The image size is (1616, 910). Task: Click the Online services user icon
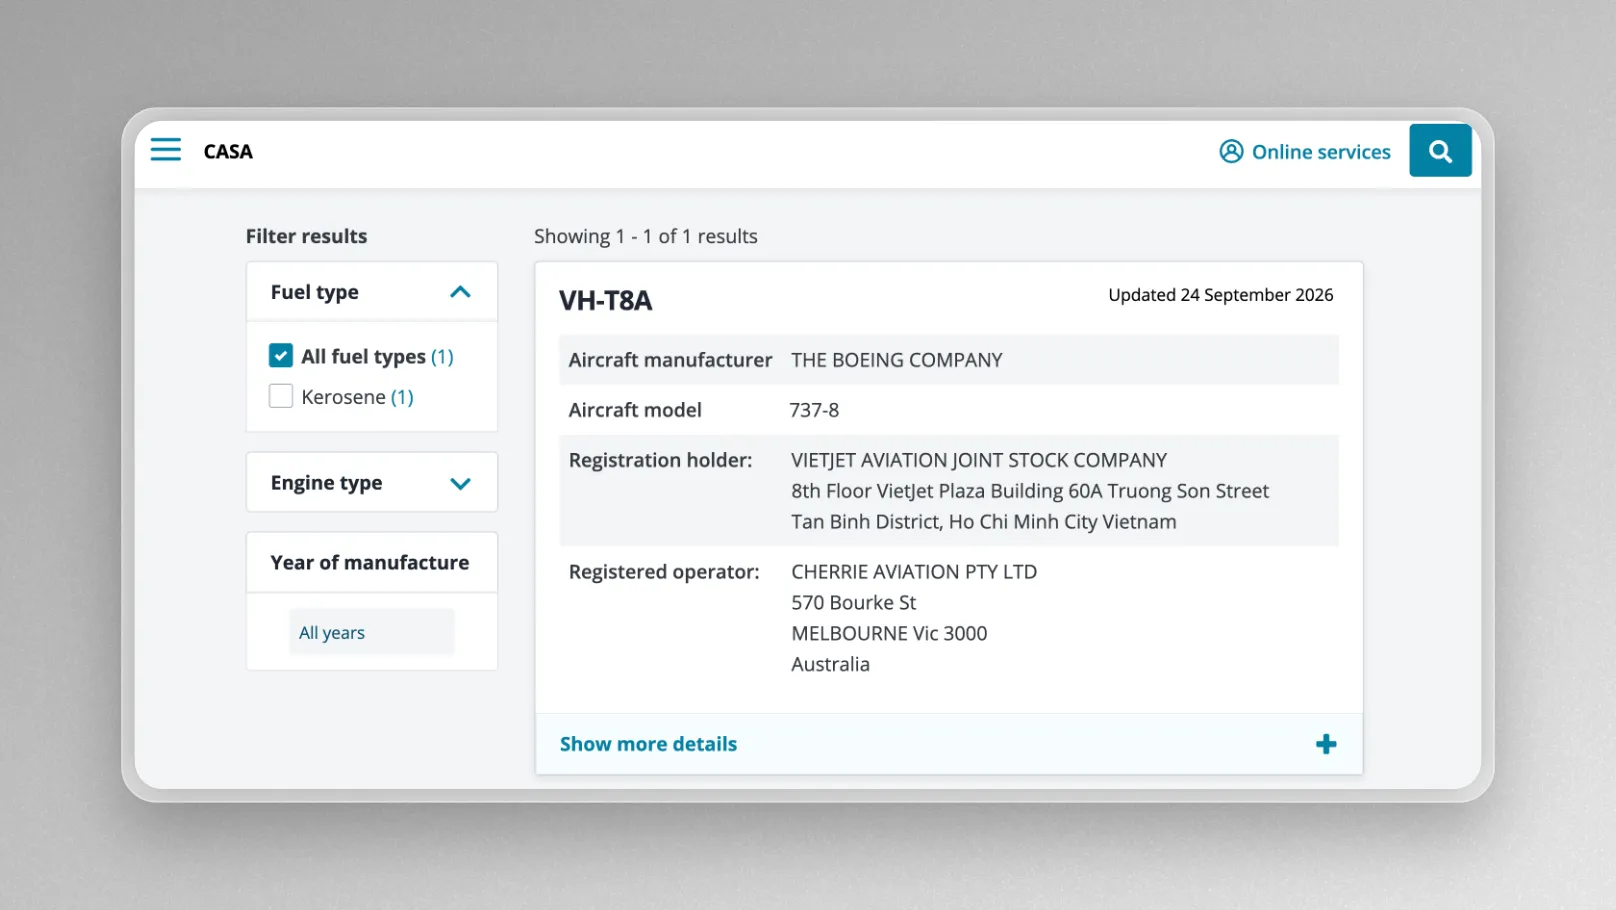[1231, 151]
